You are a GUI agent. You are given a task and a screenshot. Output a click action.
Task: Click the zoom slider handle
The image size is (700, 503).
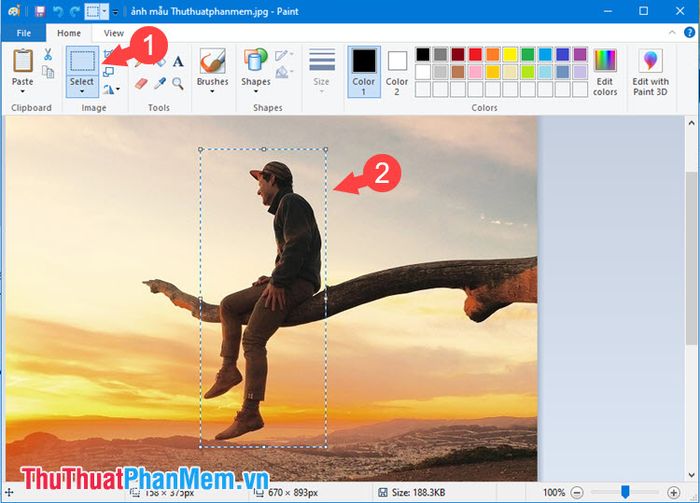(x=625, y=492)
